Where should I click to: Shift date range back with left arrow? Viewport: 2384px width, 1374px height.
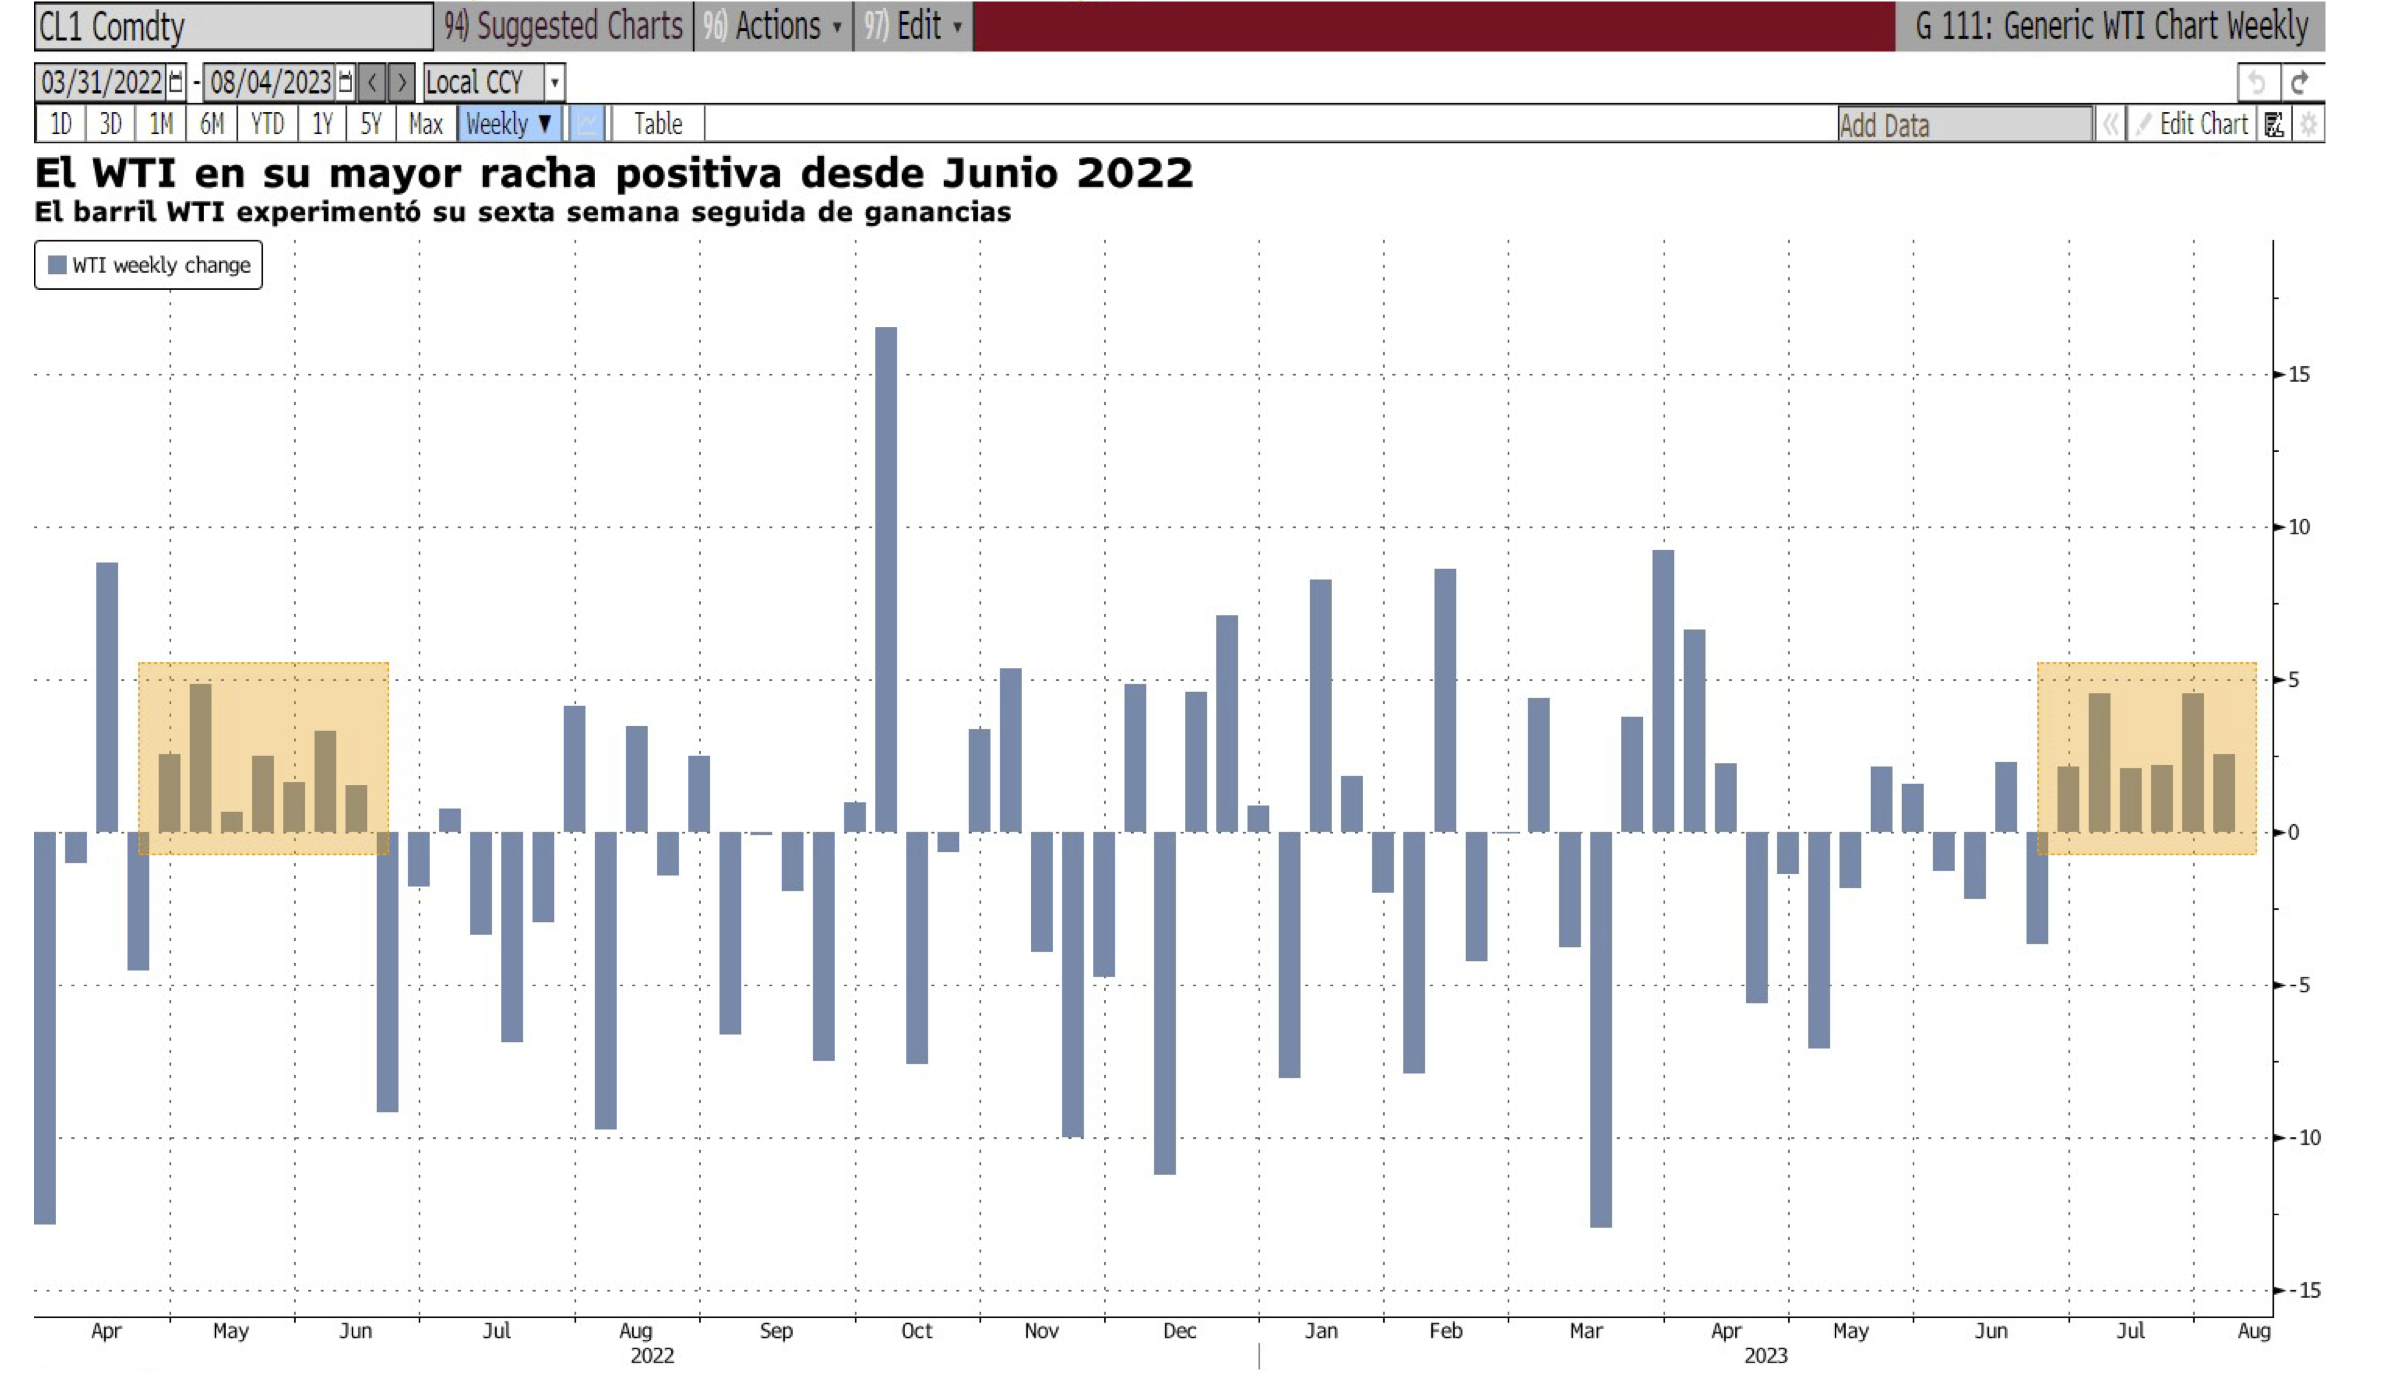click(372, 82)
